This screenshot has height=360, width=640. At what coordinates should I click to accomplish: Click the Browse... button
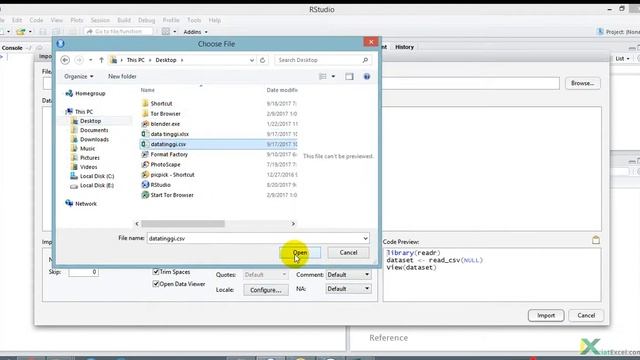pyautogui.click(x=582, y=83)
